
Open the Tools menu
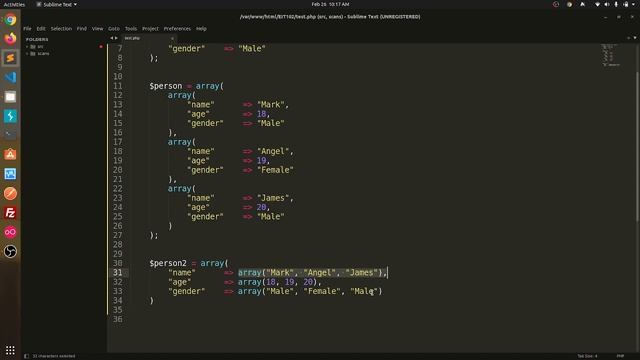tap(131, 29)
